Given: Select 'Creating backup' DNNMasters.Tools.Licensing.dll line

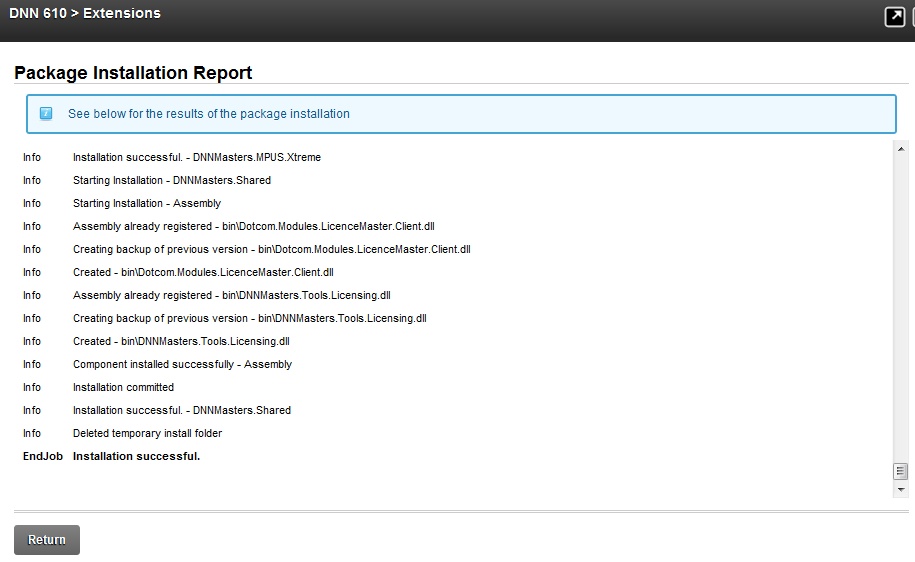Looking at the screenshot, I should [249, 319].
